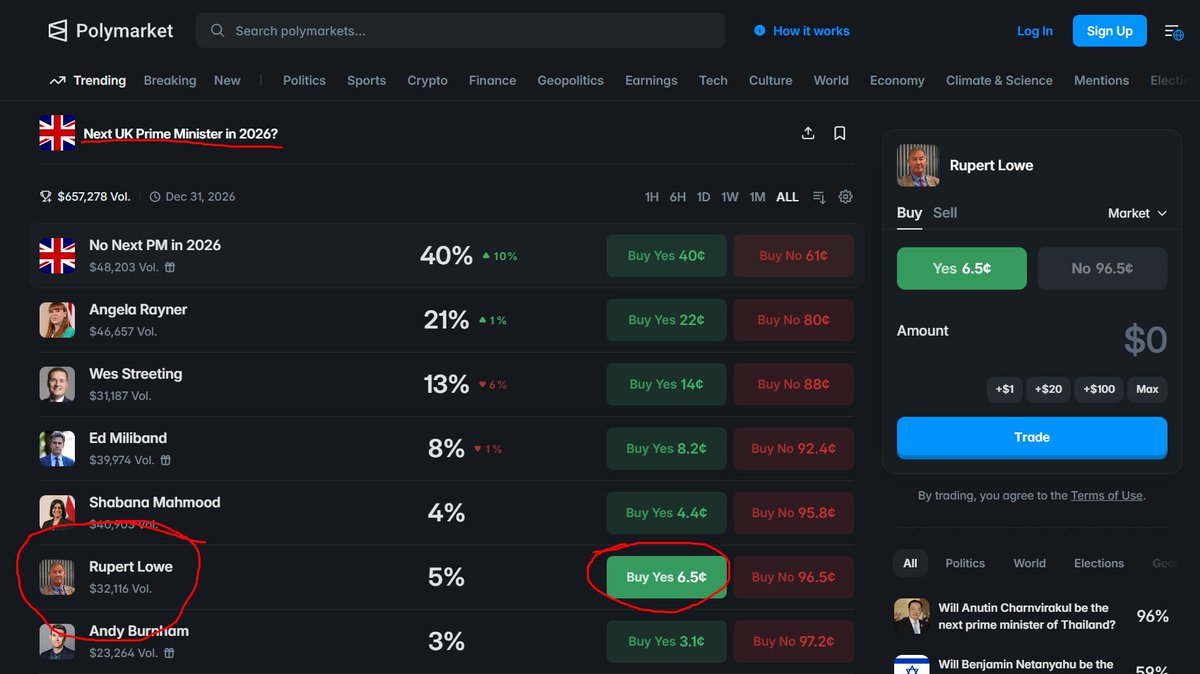
Task: Click Angela Rayner's avatar
Action: (x=57, y=320)
